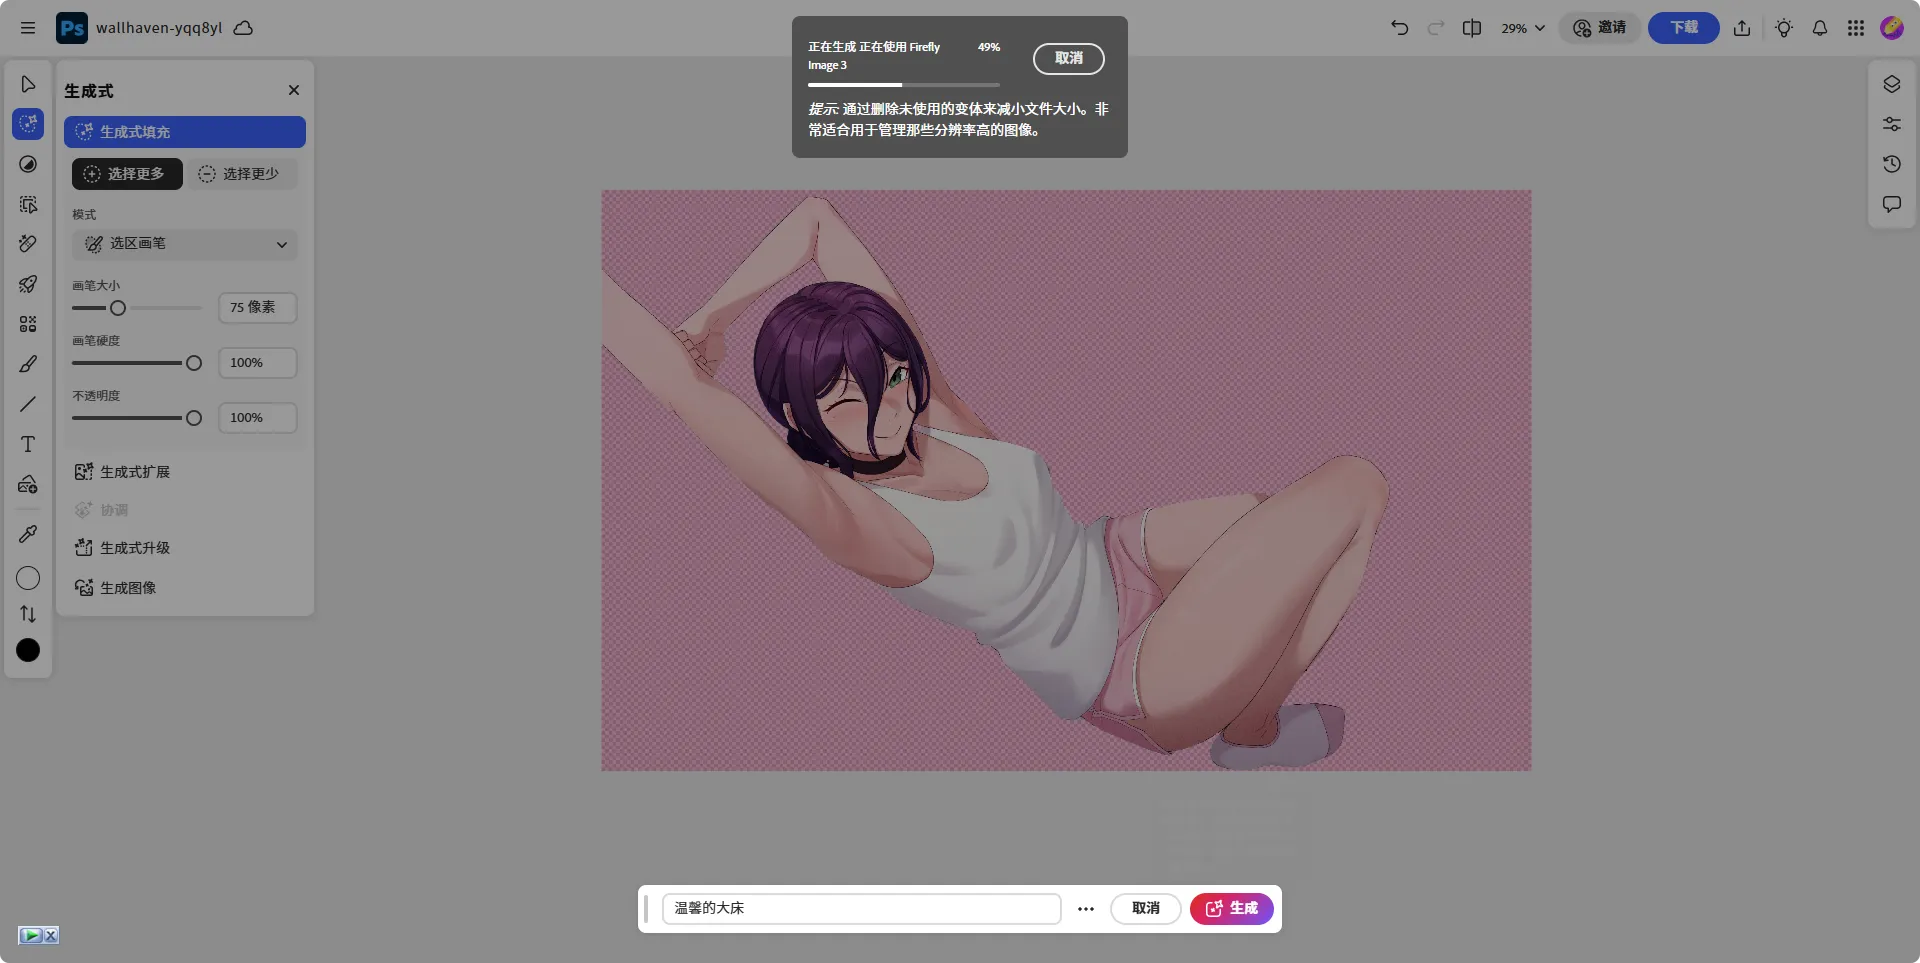Select the Move tool in the toolbar
Screen dimensions: 1920x963
pos(28,84)
